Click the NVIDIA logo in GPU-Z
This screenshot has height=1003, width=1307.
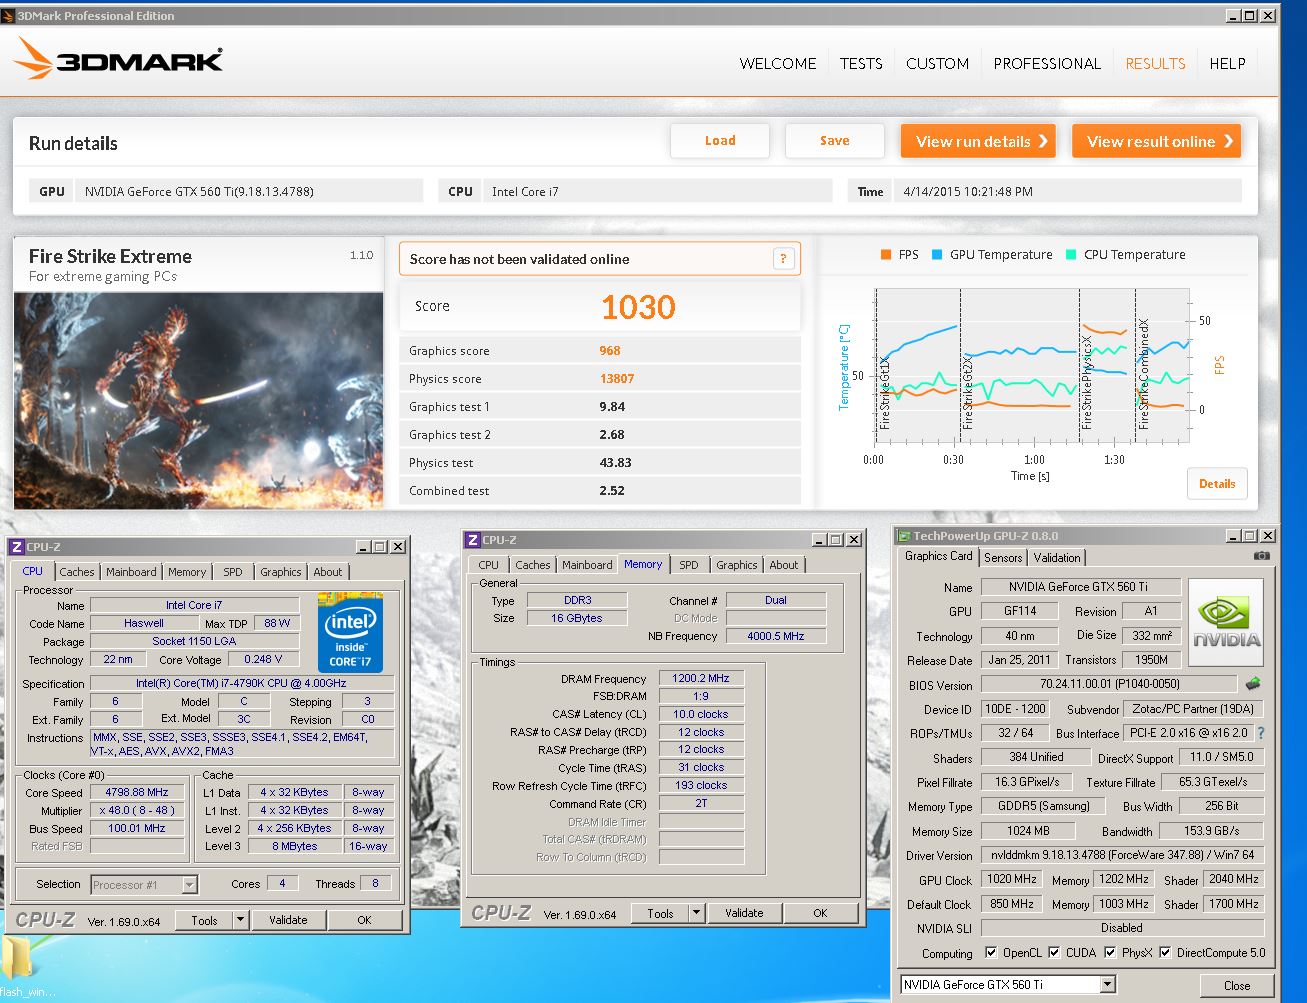(x=1226, y=622)
